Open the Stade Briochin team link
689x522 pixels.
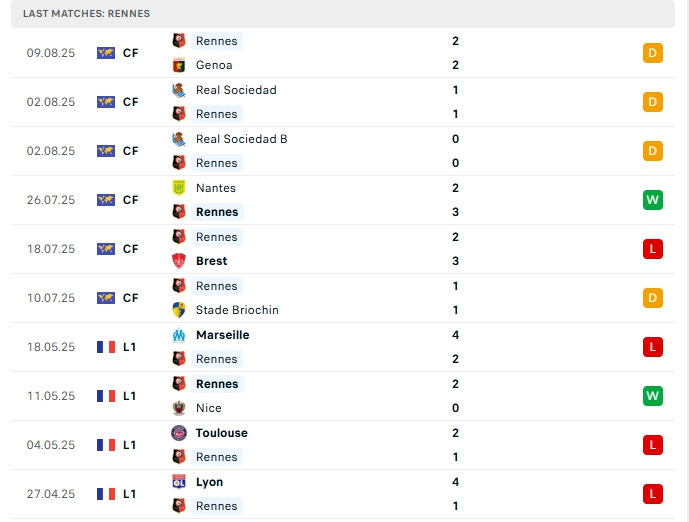[x=237, y=310]
